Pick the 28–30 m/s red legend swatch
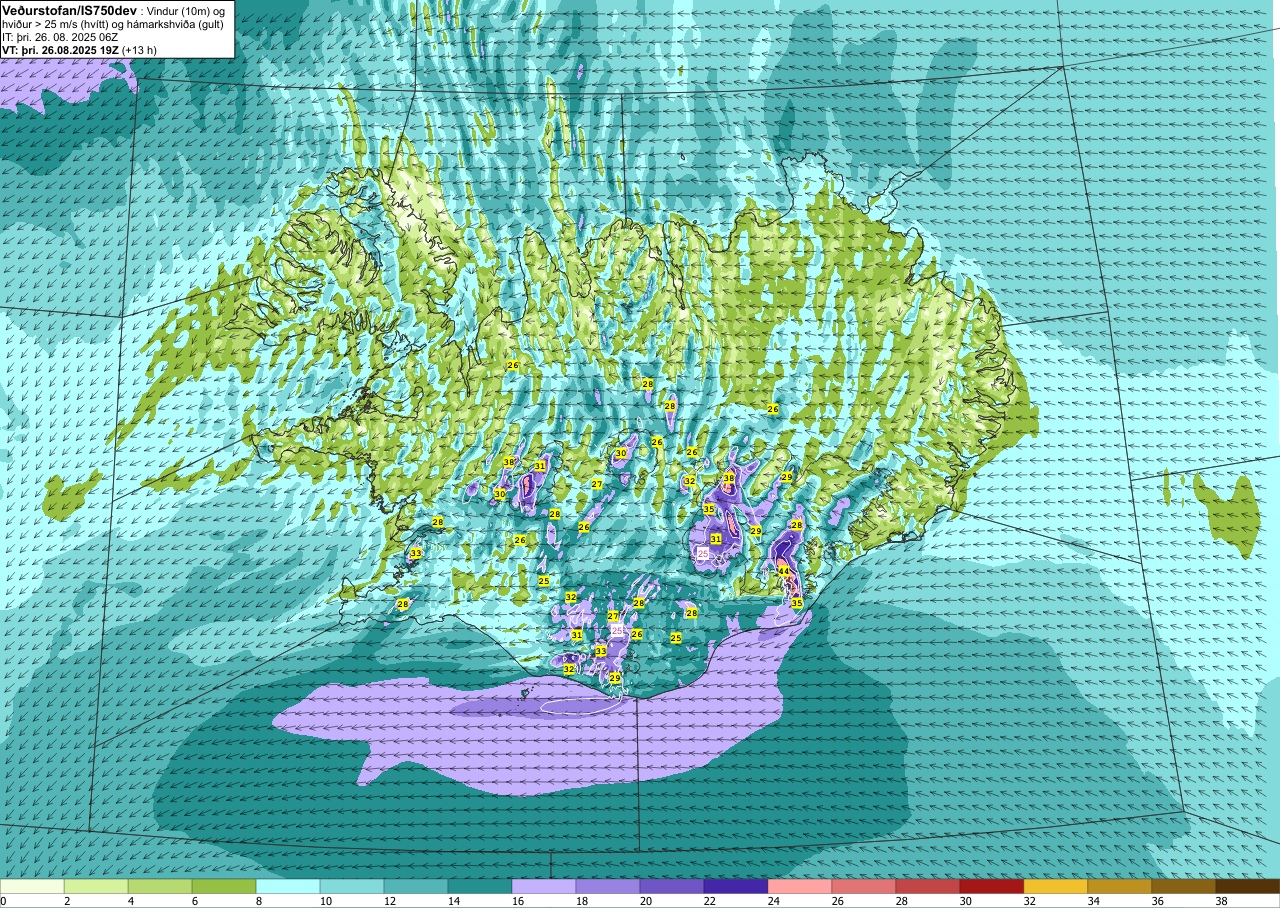This screenshot has width=1280, height=908. pyautogui.click(x=928, y=886)
